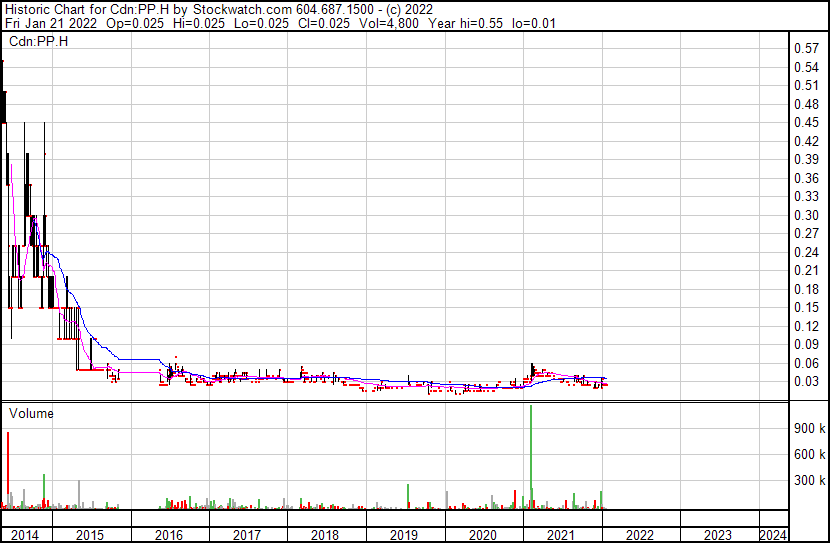Image resolution: width=830 pixels, height=543 pixels.
Task: Click the 300 k volume axis label
Action: 809,480
